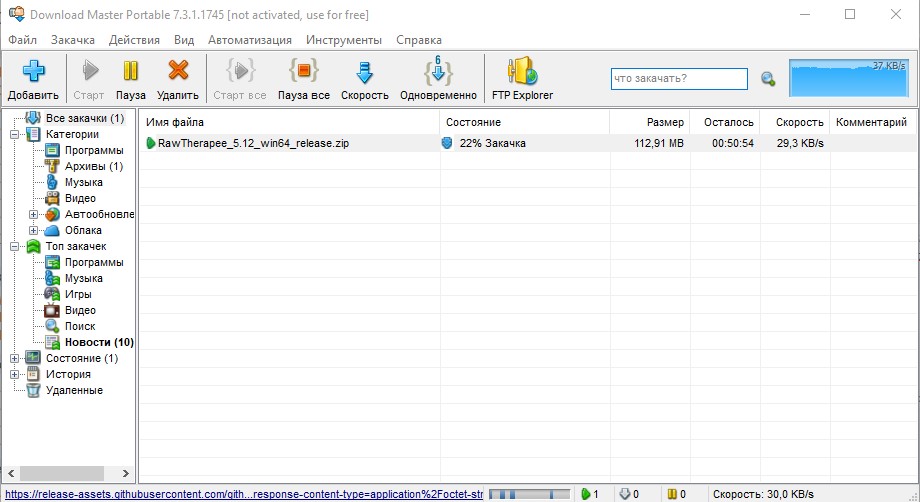
Task: Click the status bar paused downloads counter icon
Action: (672, 494)
